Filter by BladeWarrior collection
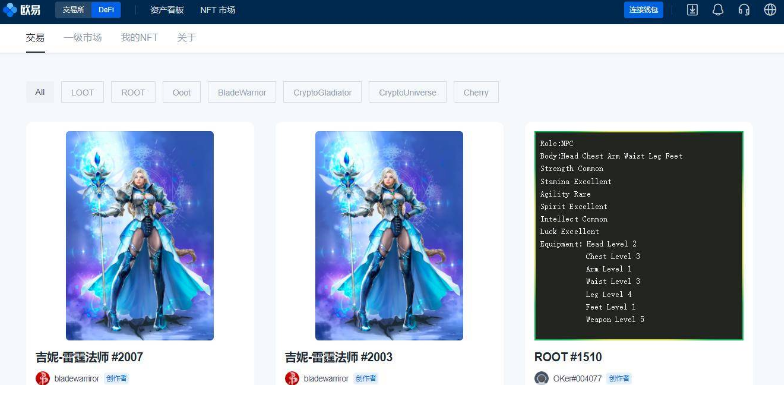This screenshot has height=394, width=784. click(242, 92)
